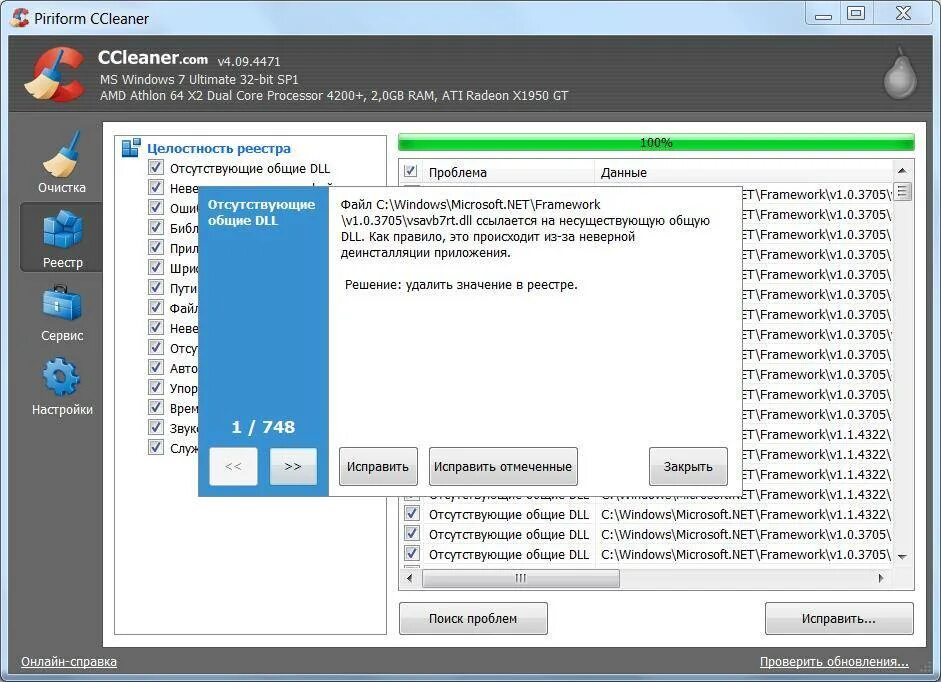Image resolution: width=941 pixels, height=682 pixels.
Task: Click the scan progress bar at 100%
Action: pos(656,143)
